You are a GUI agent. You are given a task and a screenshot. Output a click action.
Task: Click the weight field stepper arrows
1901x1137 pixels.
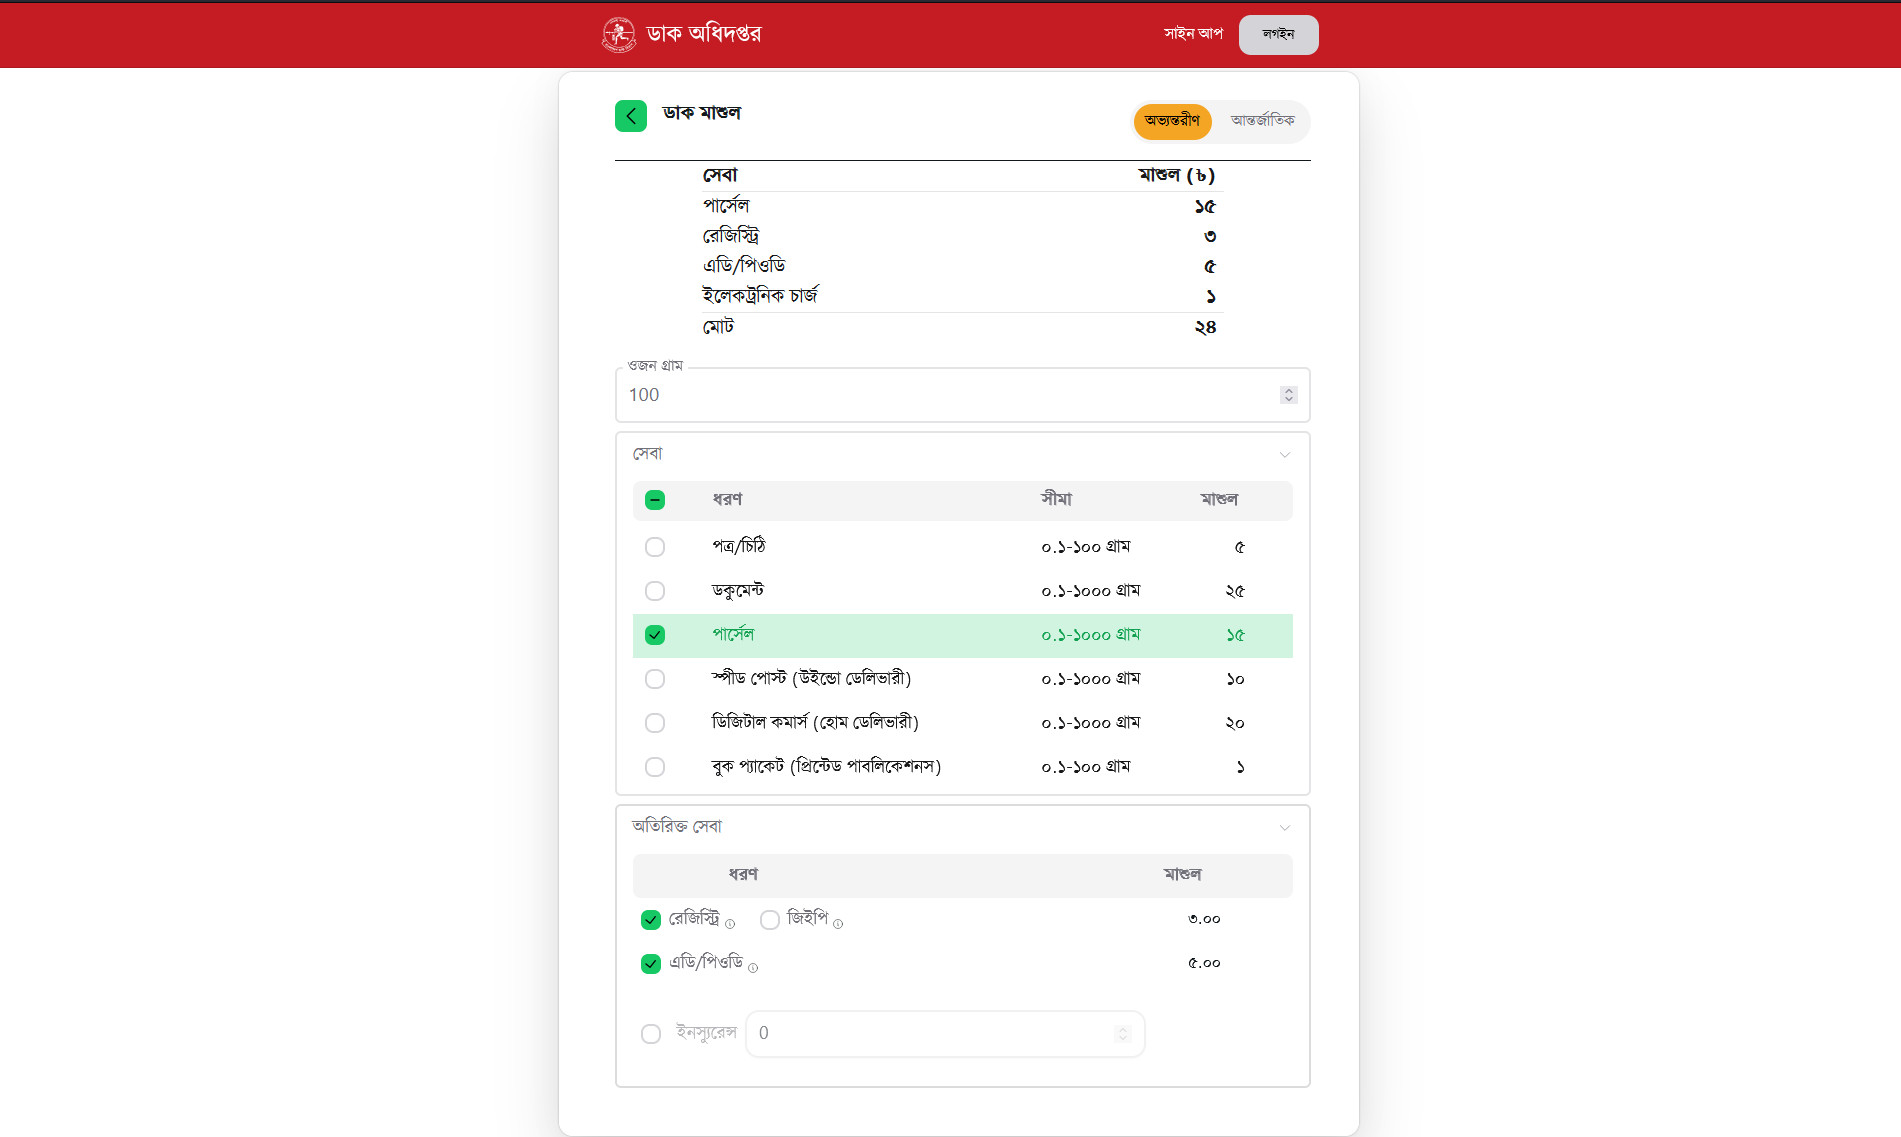(x=1288, y=395)
